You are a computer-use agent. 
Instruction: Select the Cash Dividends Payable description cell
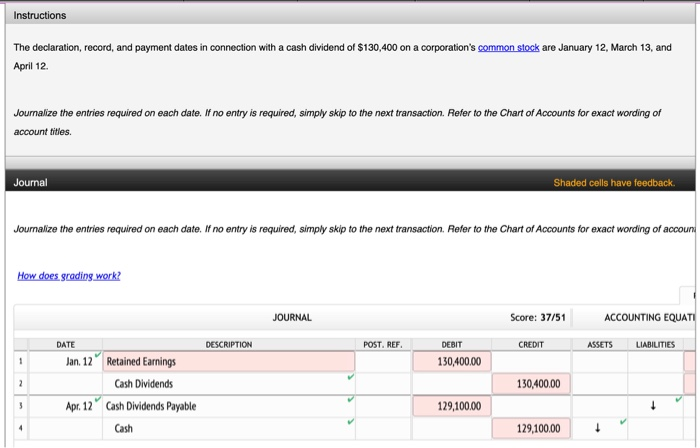[229, 406]
